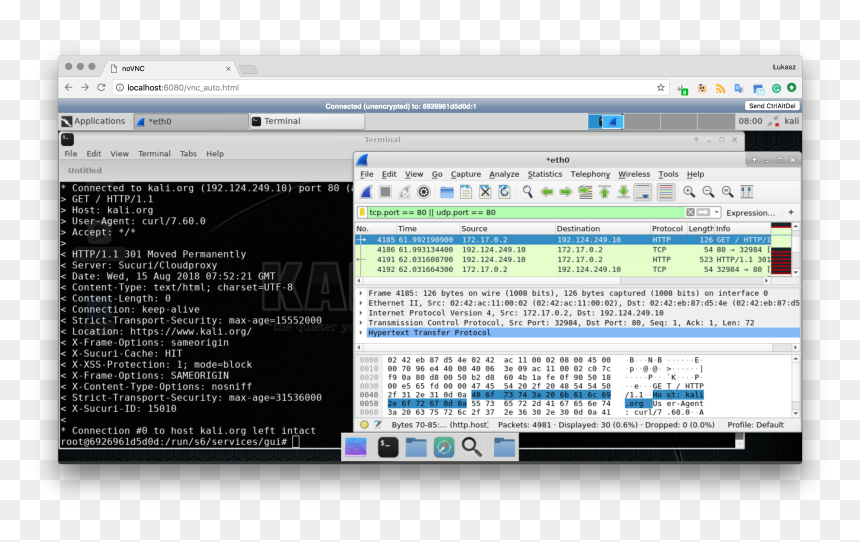Select packet 4191 HTTP/1.1 301 row

[x=562, y=259]
